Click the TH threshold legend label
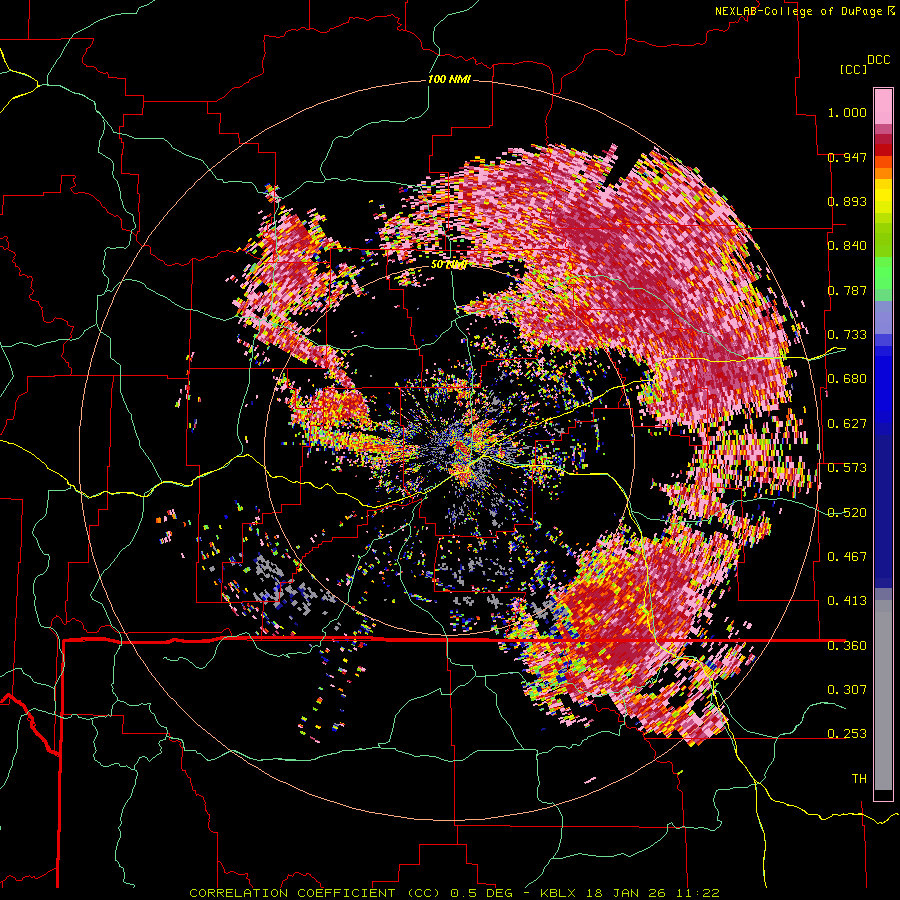Viewport: 900px width, 900px height. pos(859,779)
